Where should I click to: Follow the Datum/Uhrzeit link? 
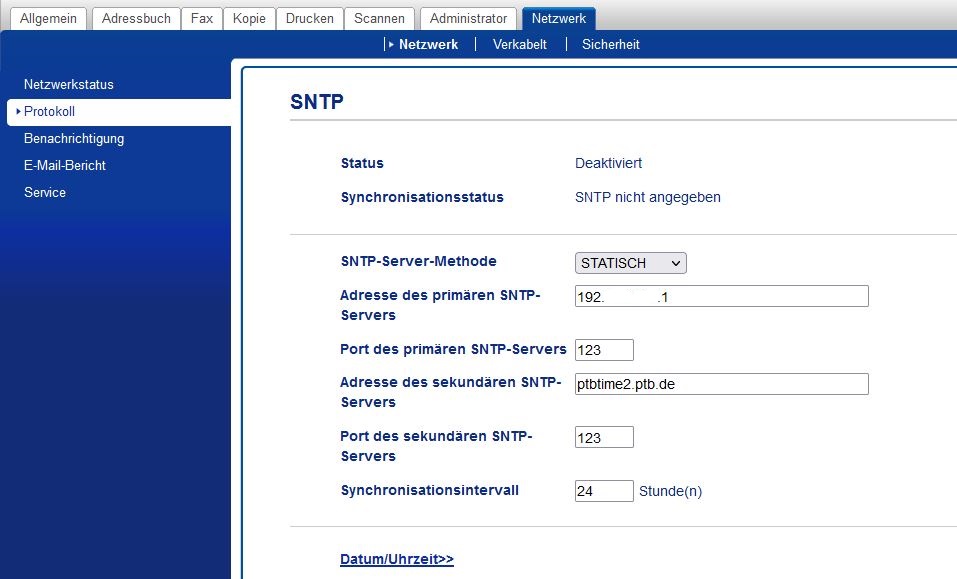[397, 560]
